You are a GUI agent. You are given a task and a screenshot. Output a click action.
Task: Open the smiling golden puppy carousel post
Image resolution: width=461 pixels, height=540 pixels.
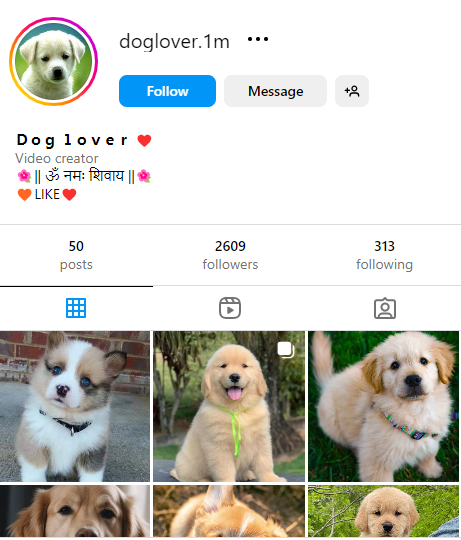pos(229,406)
